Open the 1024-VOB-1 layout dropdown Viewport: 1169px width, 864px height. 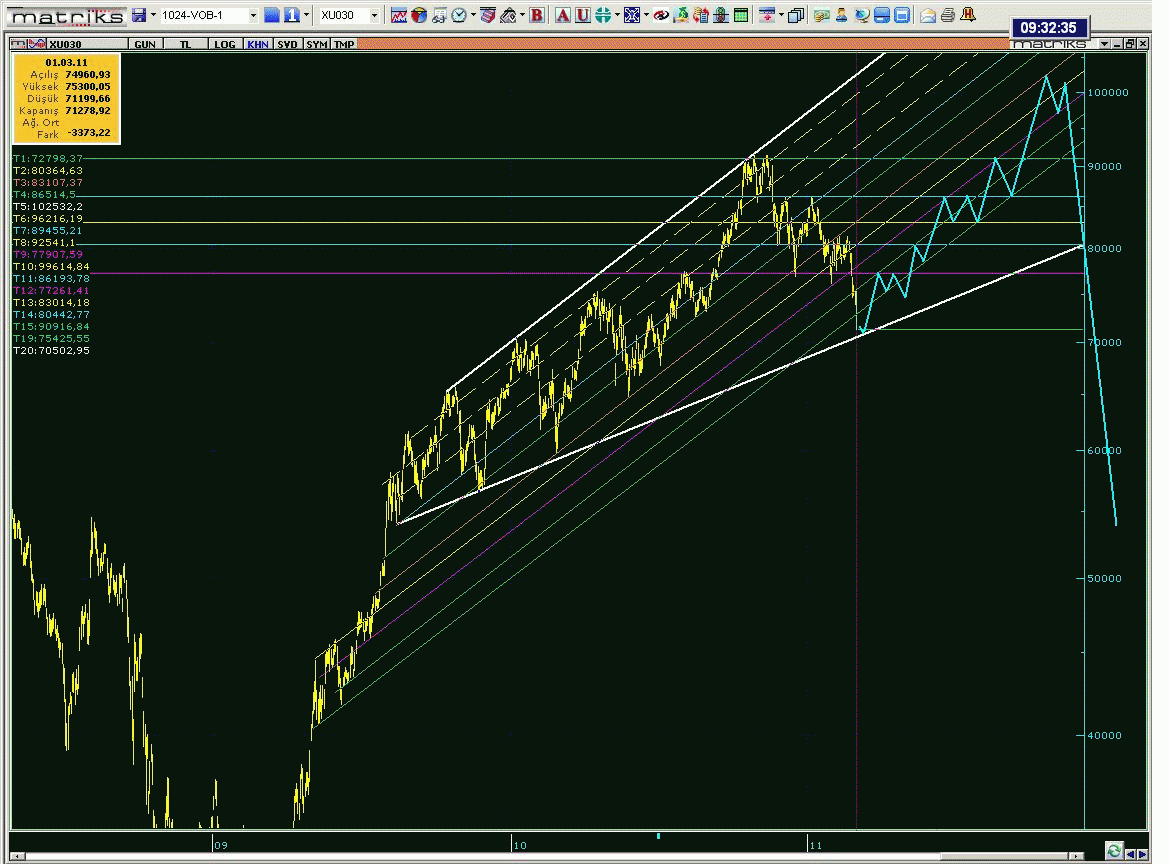[252, 15]
